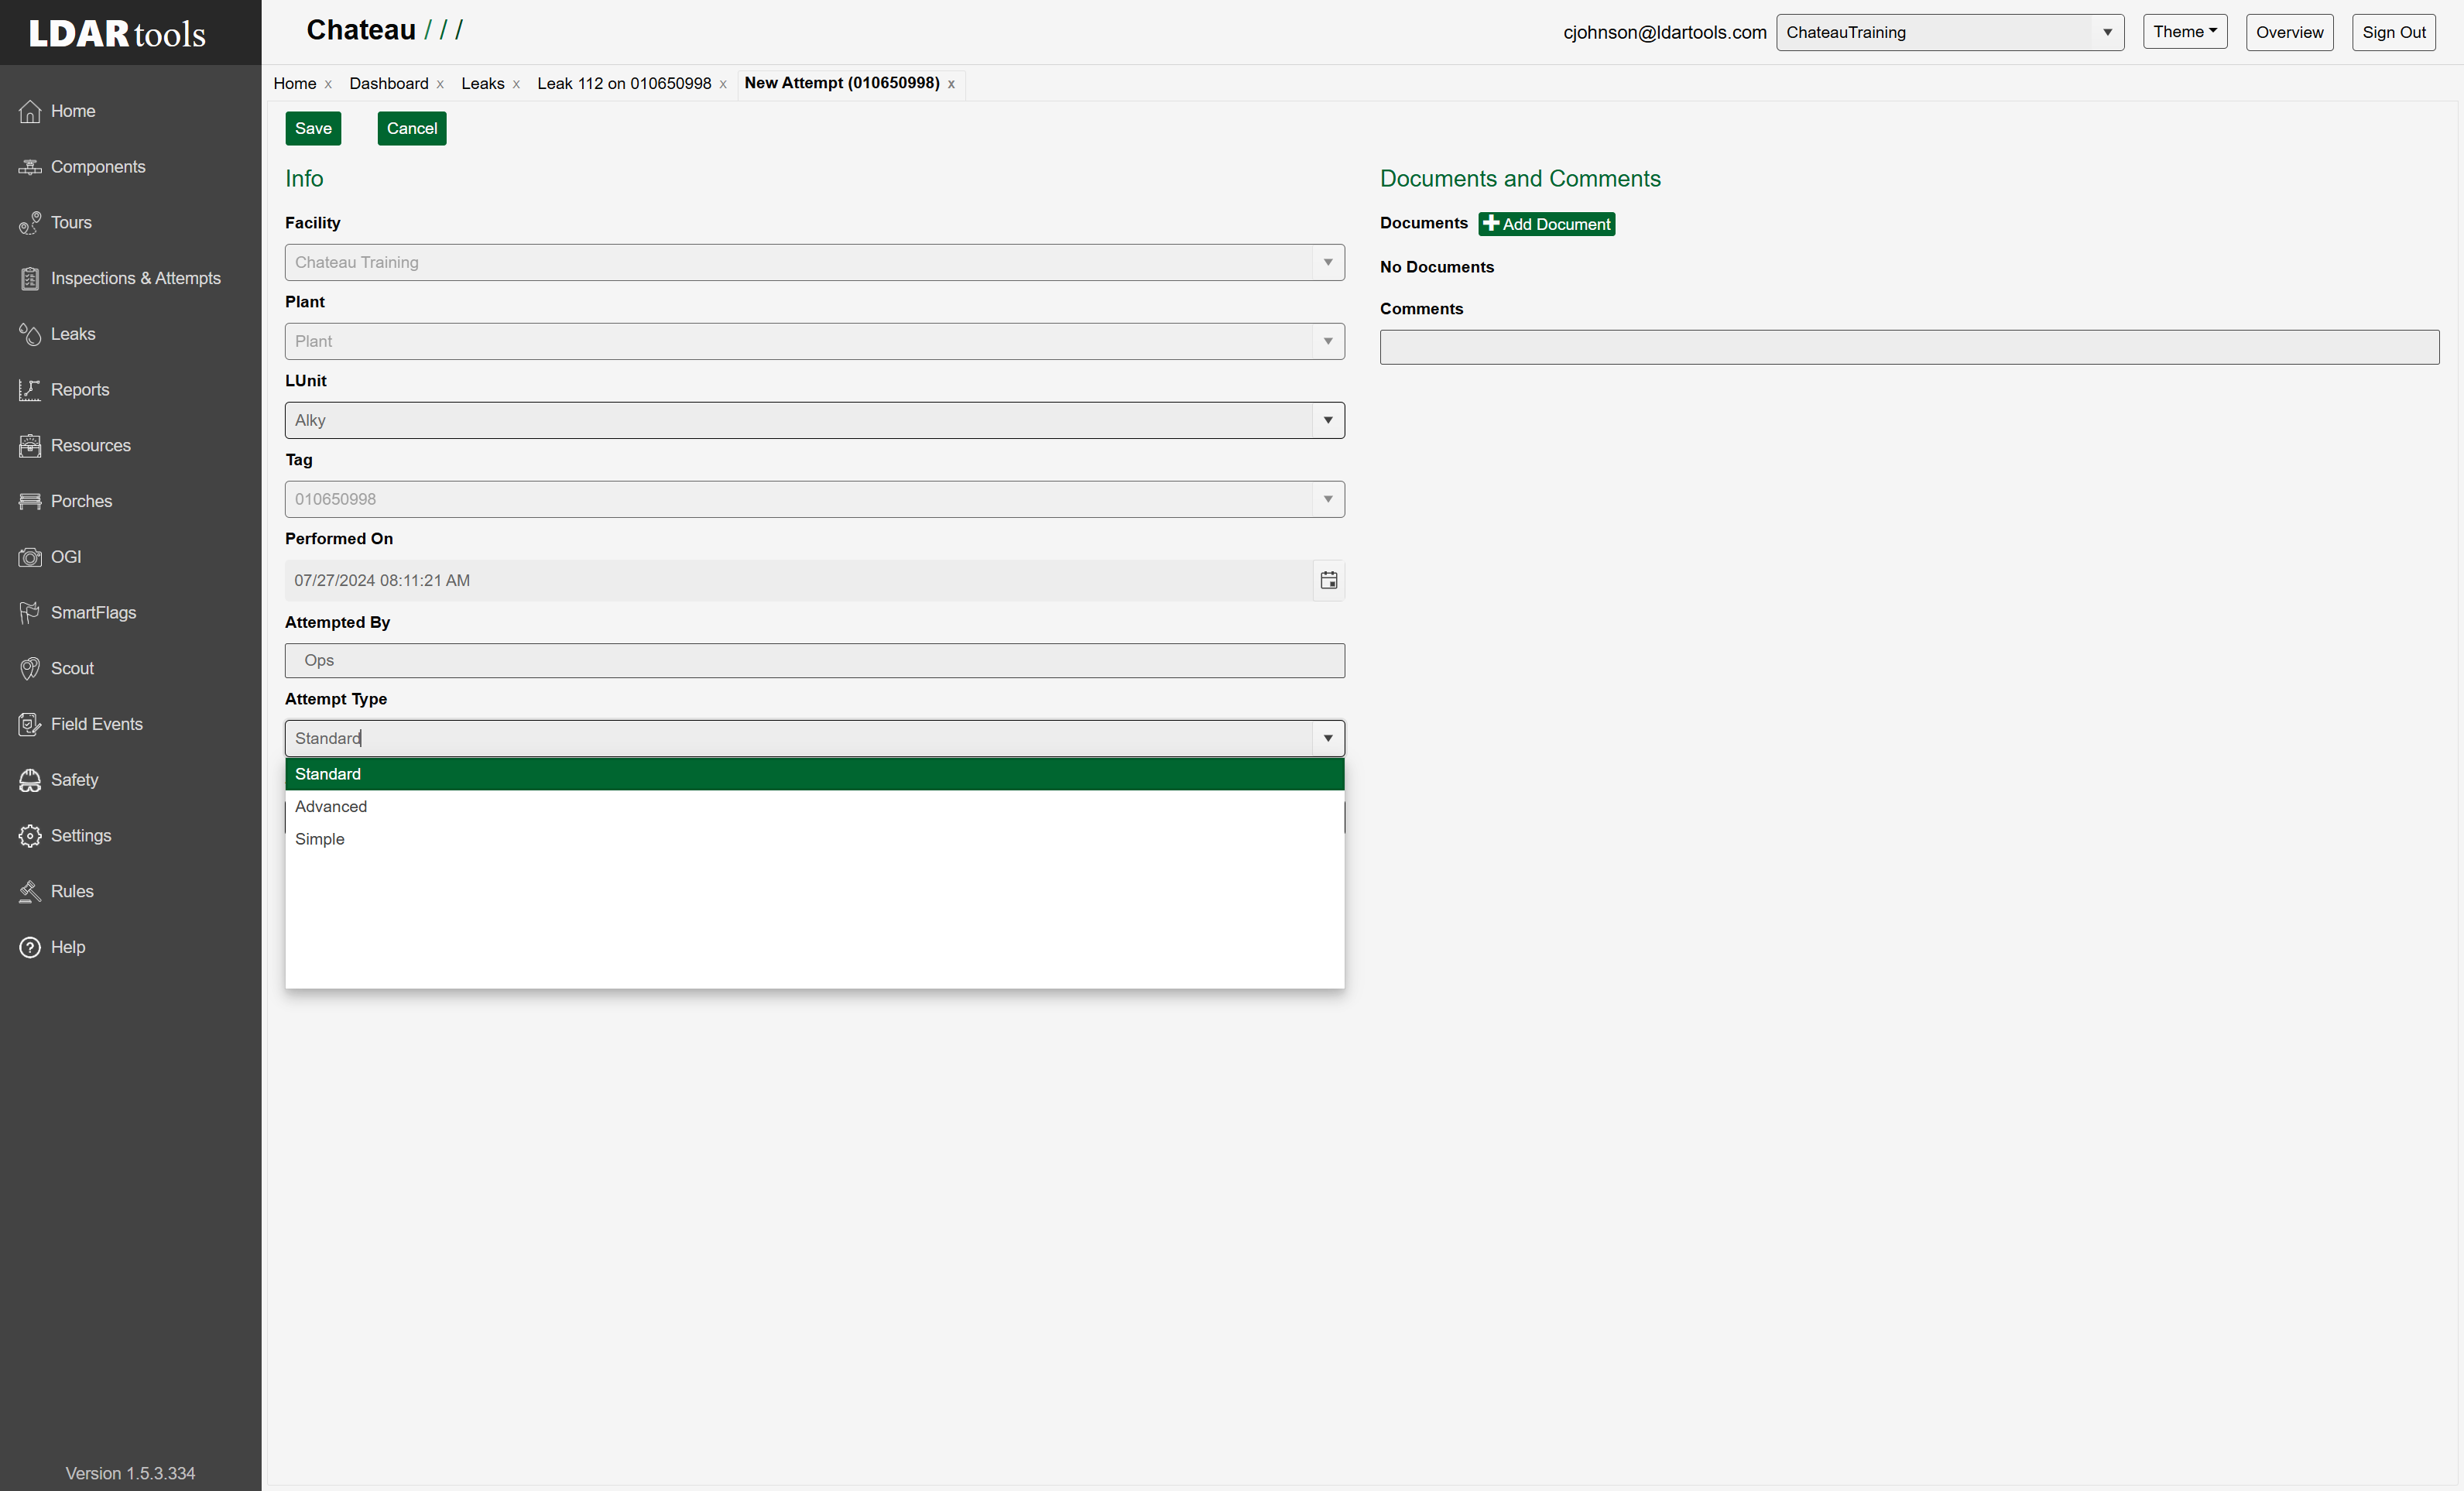Open the Rules gavel icon
Screen dimensions: 2464x1491
tap(30, 892)
